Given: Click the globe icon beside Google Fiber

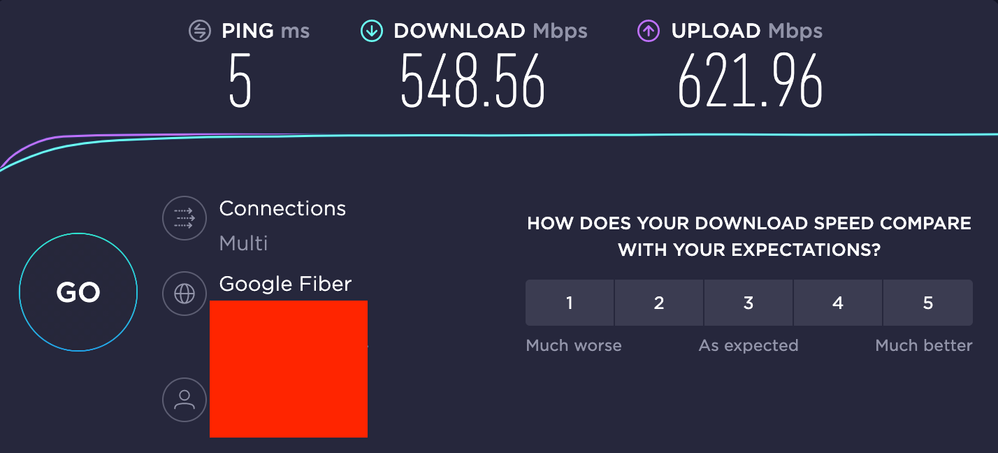Looking at the screenshot, I should pos(183,294).
